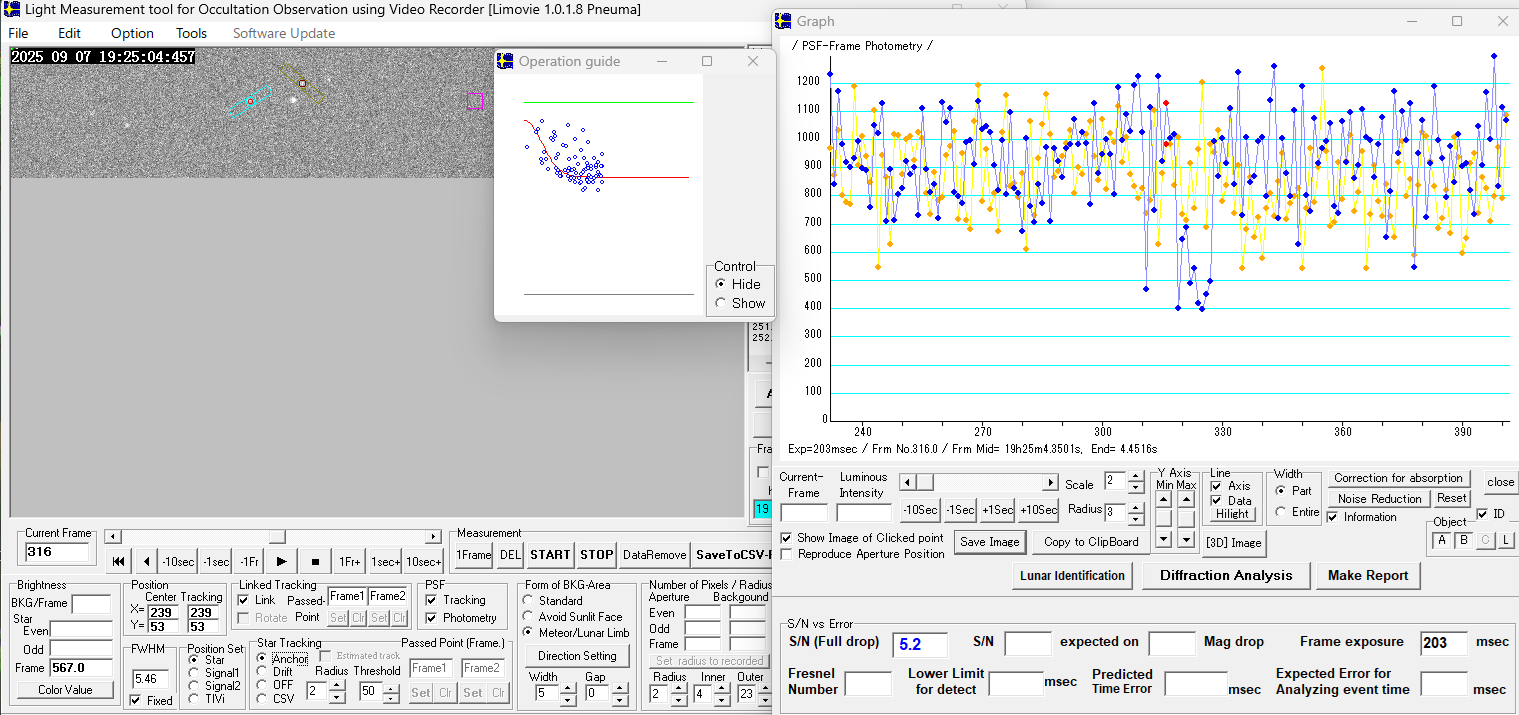Enable Reproduce Aperture Position checkbox
The width and height of the screenshot is (1519, 715).
(787, 554)
